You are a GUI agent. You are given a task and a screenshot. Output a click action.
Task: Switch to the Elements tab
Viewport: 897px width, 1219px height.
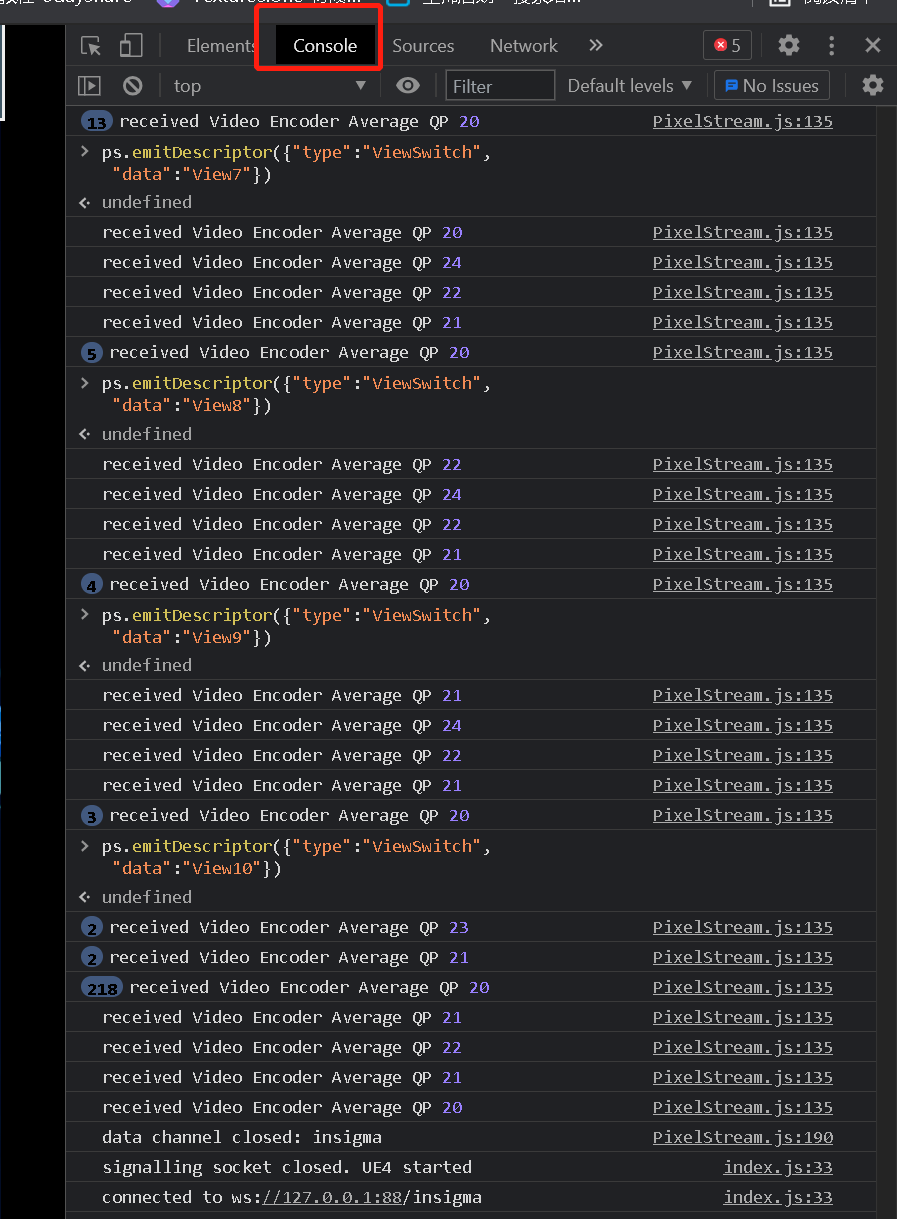pyautogui.click(x=221, y=46)
